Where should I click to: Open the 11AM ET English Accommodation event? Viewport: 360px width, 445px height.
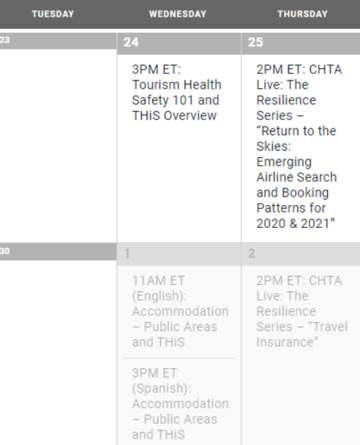(180, 311)
